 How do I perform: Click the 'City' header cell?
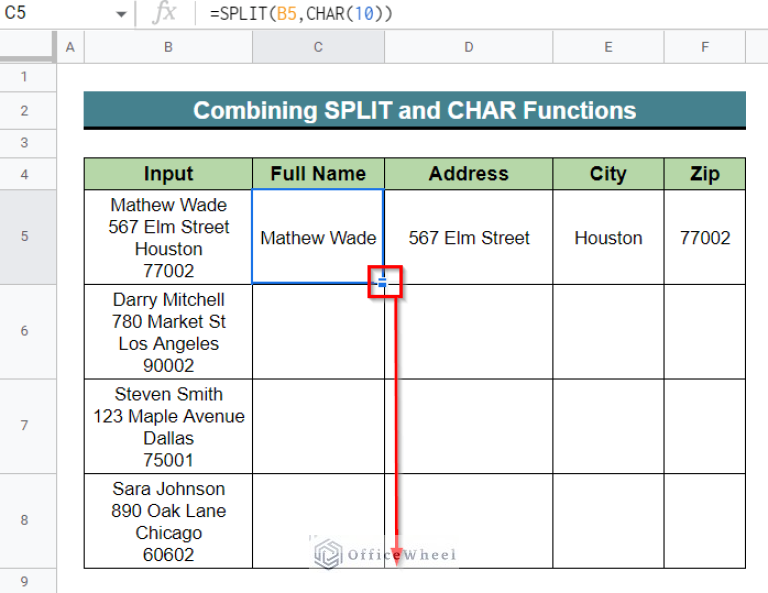(608, 174)
